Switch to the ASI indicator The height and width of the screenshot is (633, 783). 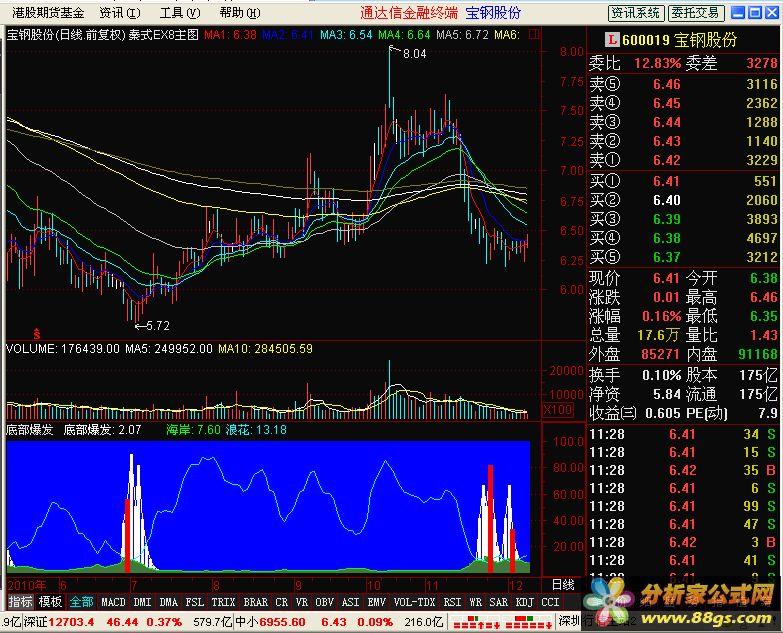click(351, 602)
